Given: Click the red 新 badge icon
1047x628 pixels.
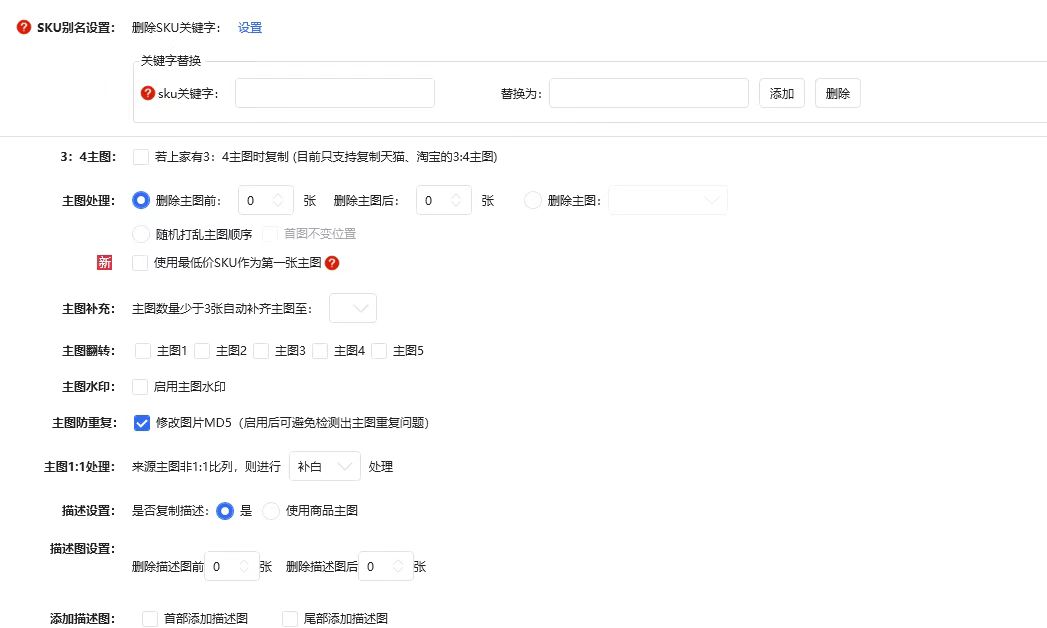Looking at the screenshot, I should (x=104, y=262).
